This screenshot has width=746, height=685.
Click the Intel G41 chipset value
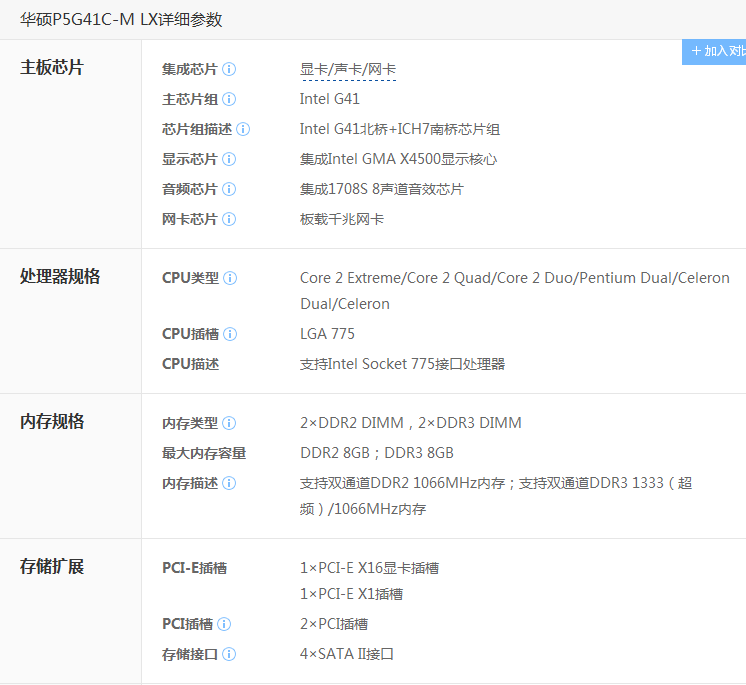click(330, 99)
